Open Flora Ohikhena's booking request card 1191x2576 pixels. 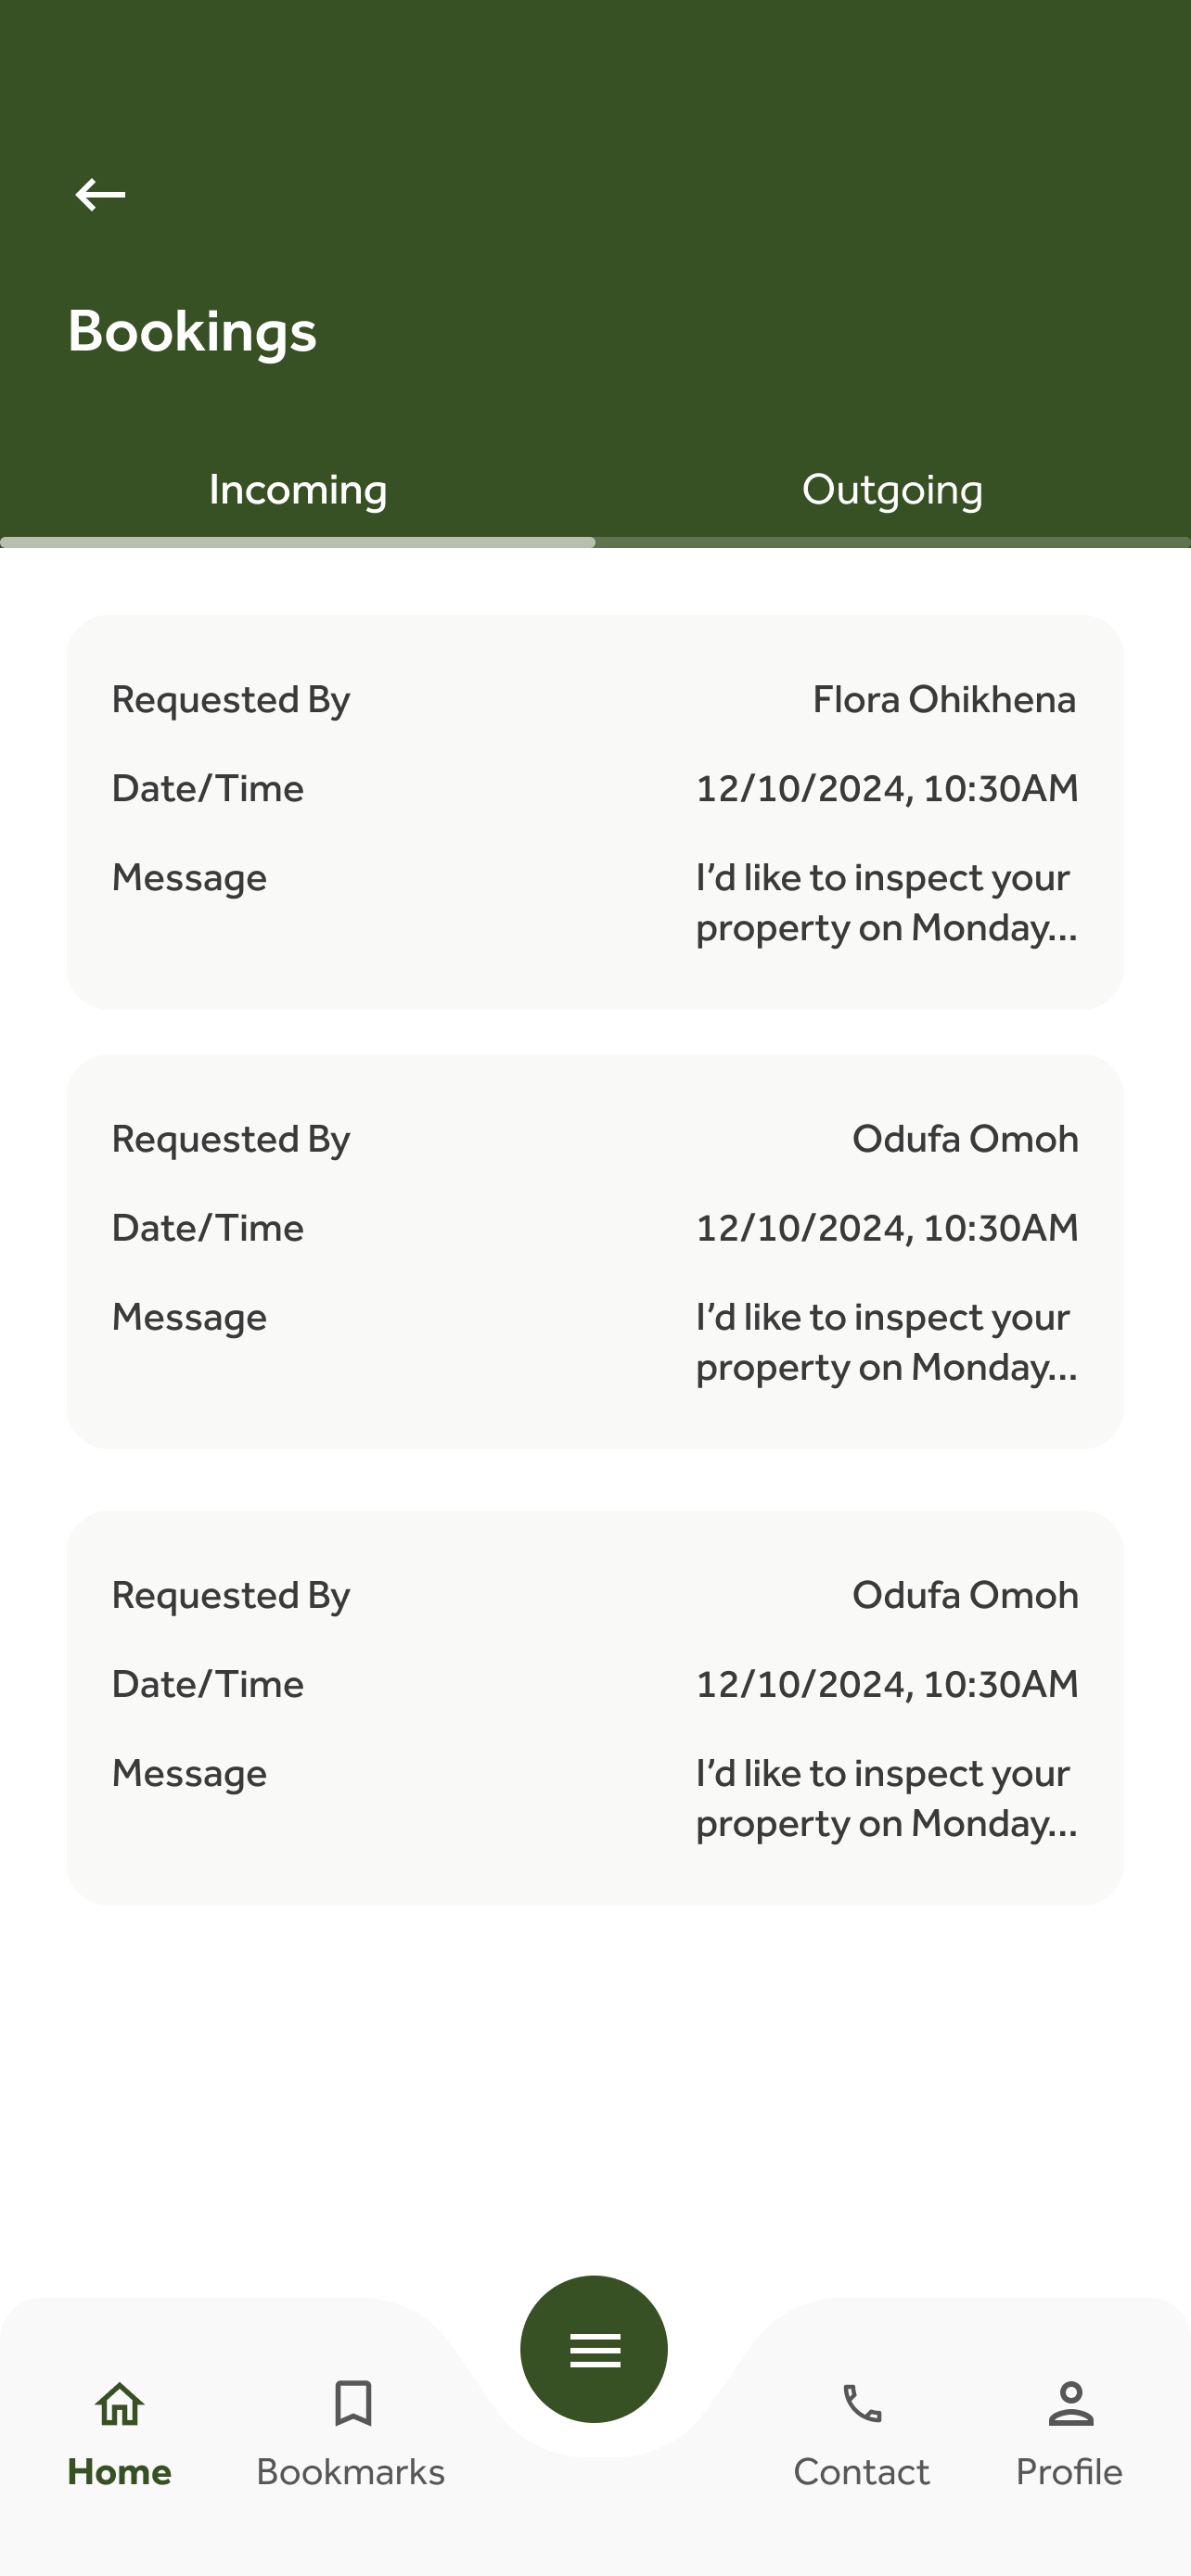click(x=595, y=811)
